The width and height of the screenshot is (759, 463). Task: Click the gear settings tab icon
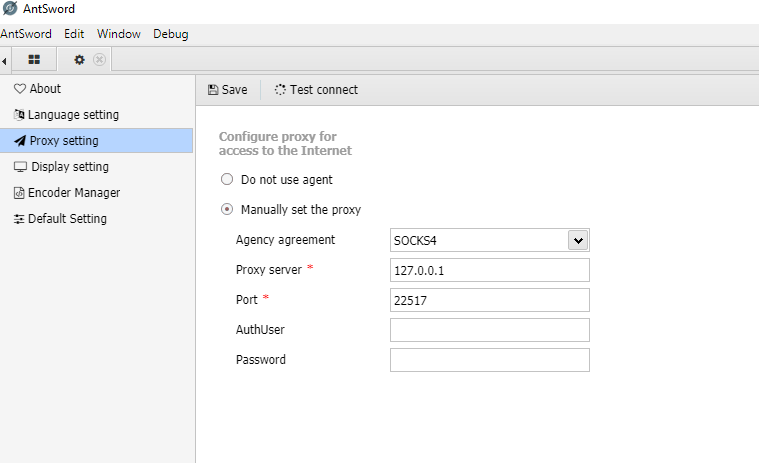[x=80, y=60]
